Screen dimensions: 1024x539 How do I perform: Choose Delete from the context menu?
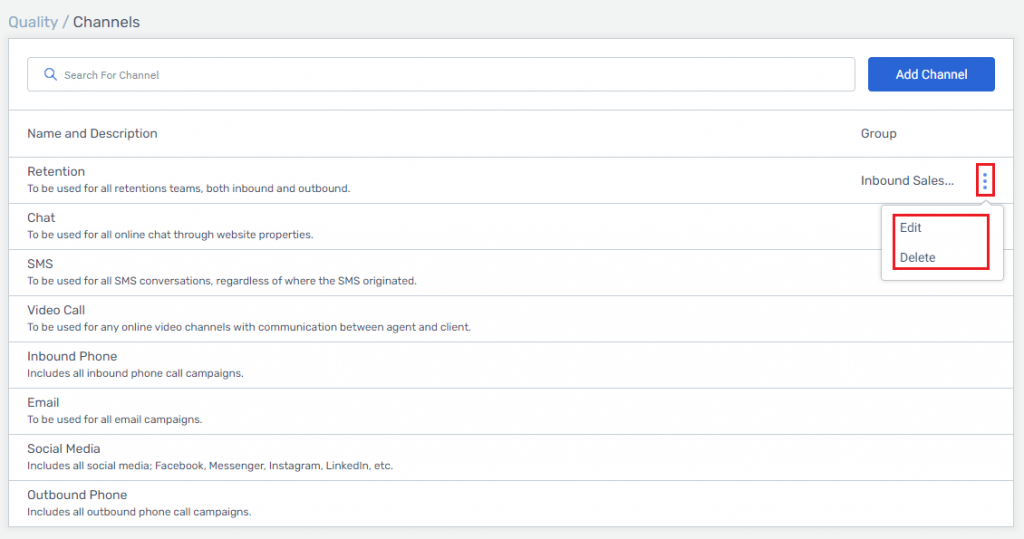click(x=918, y=257)
